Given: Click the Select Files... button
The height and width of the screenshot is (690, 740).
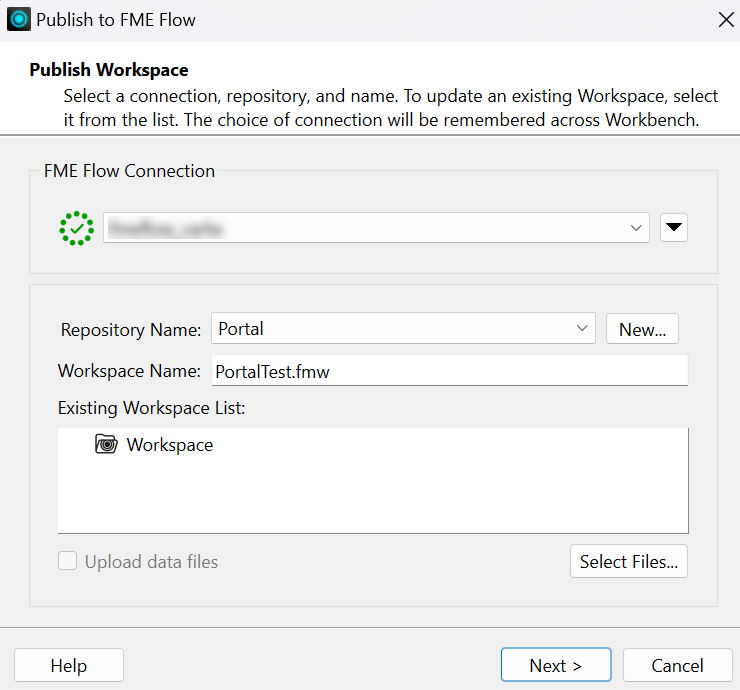Looking at the screenshot, I should point(629,561).
